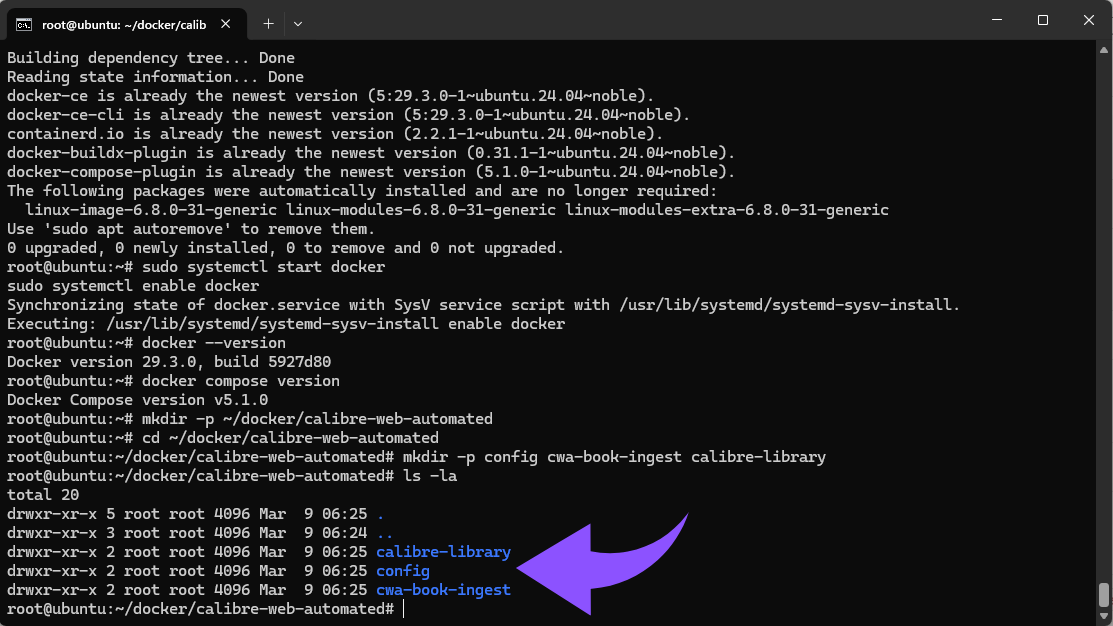Click the cwa-book-ingest folder name
This screenshot has height=626, width=1113.
click(443, 590)
